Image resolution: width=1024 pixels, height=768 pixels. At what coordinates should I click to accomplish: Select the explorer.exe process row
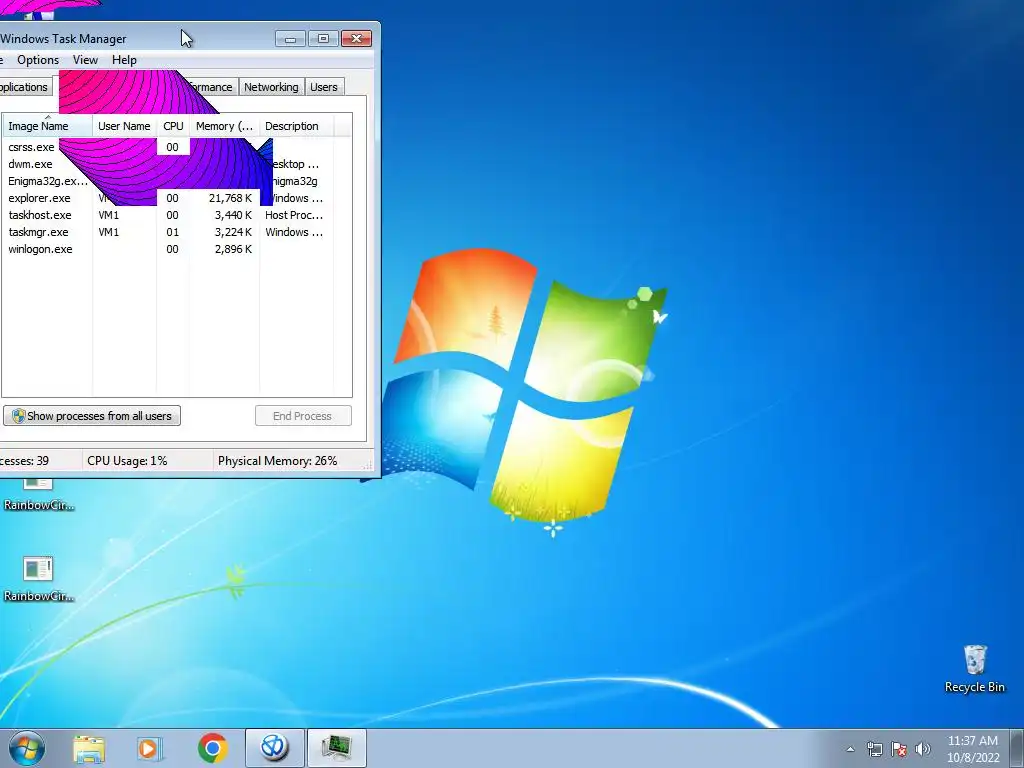176,198
